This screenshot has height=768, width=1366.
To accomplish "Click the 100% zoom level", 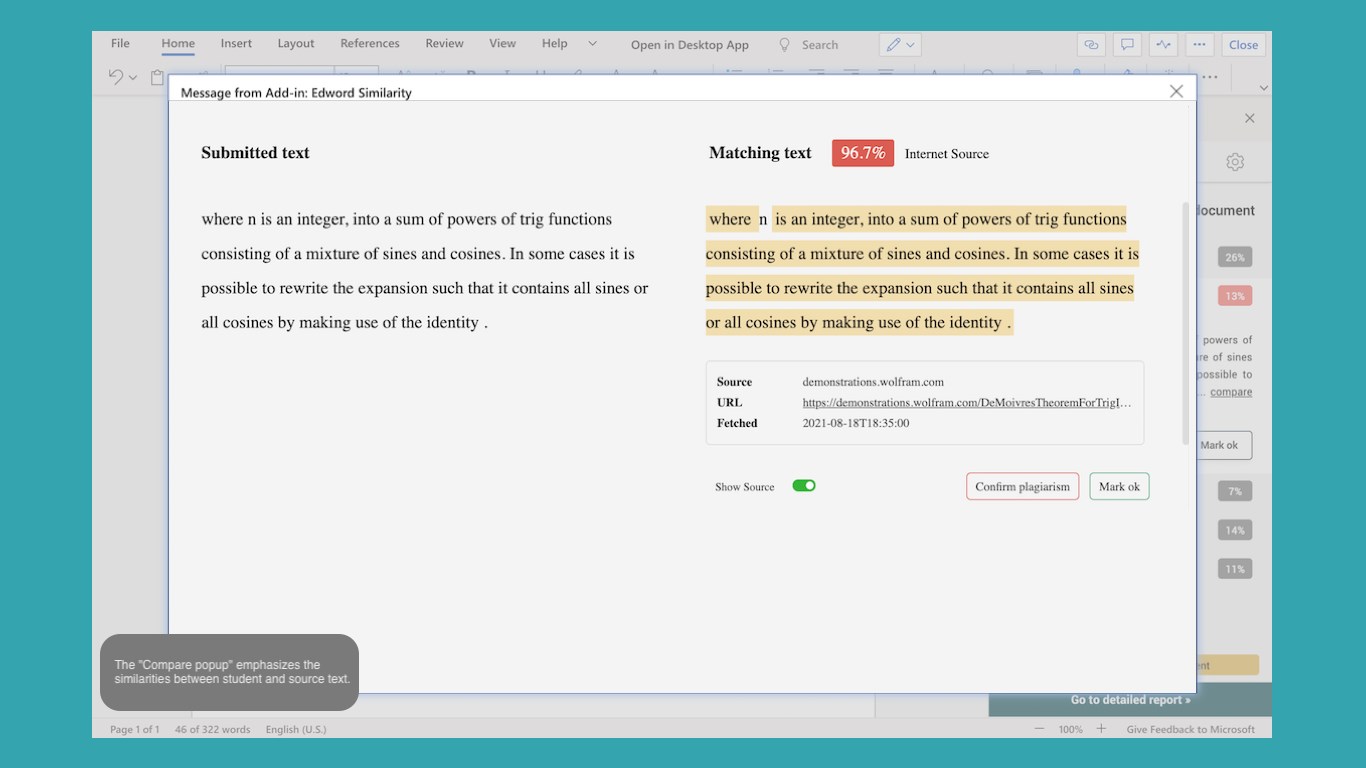I will [1070, 730].
